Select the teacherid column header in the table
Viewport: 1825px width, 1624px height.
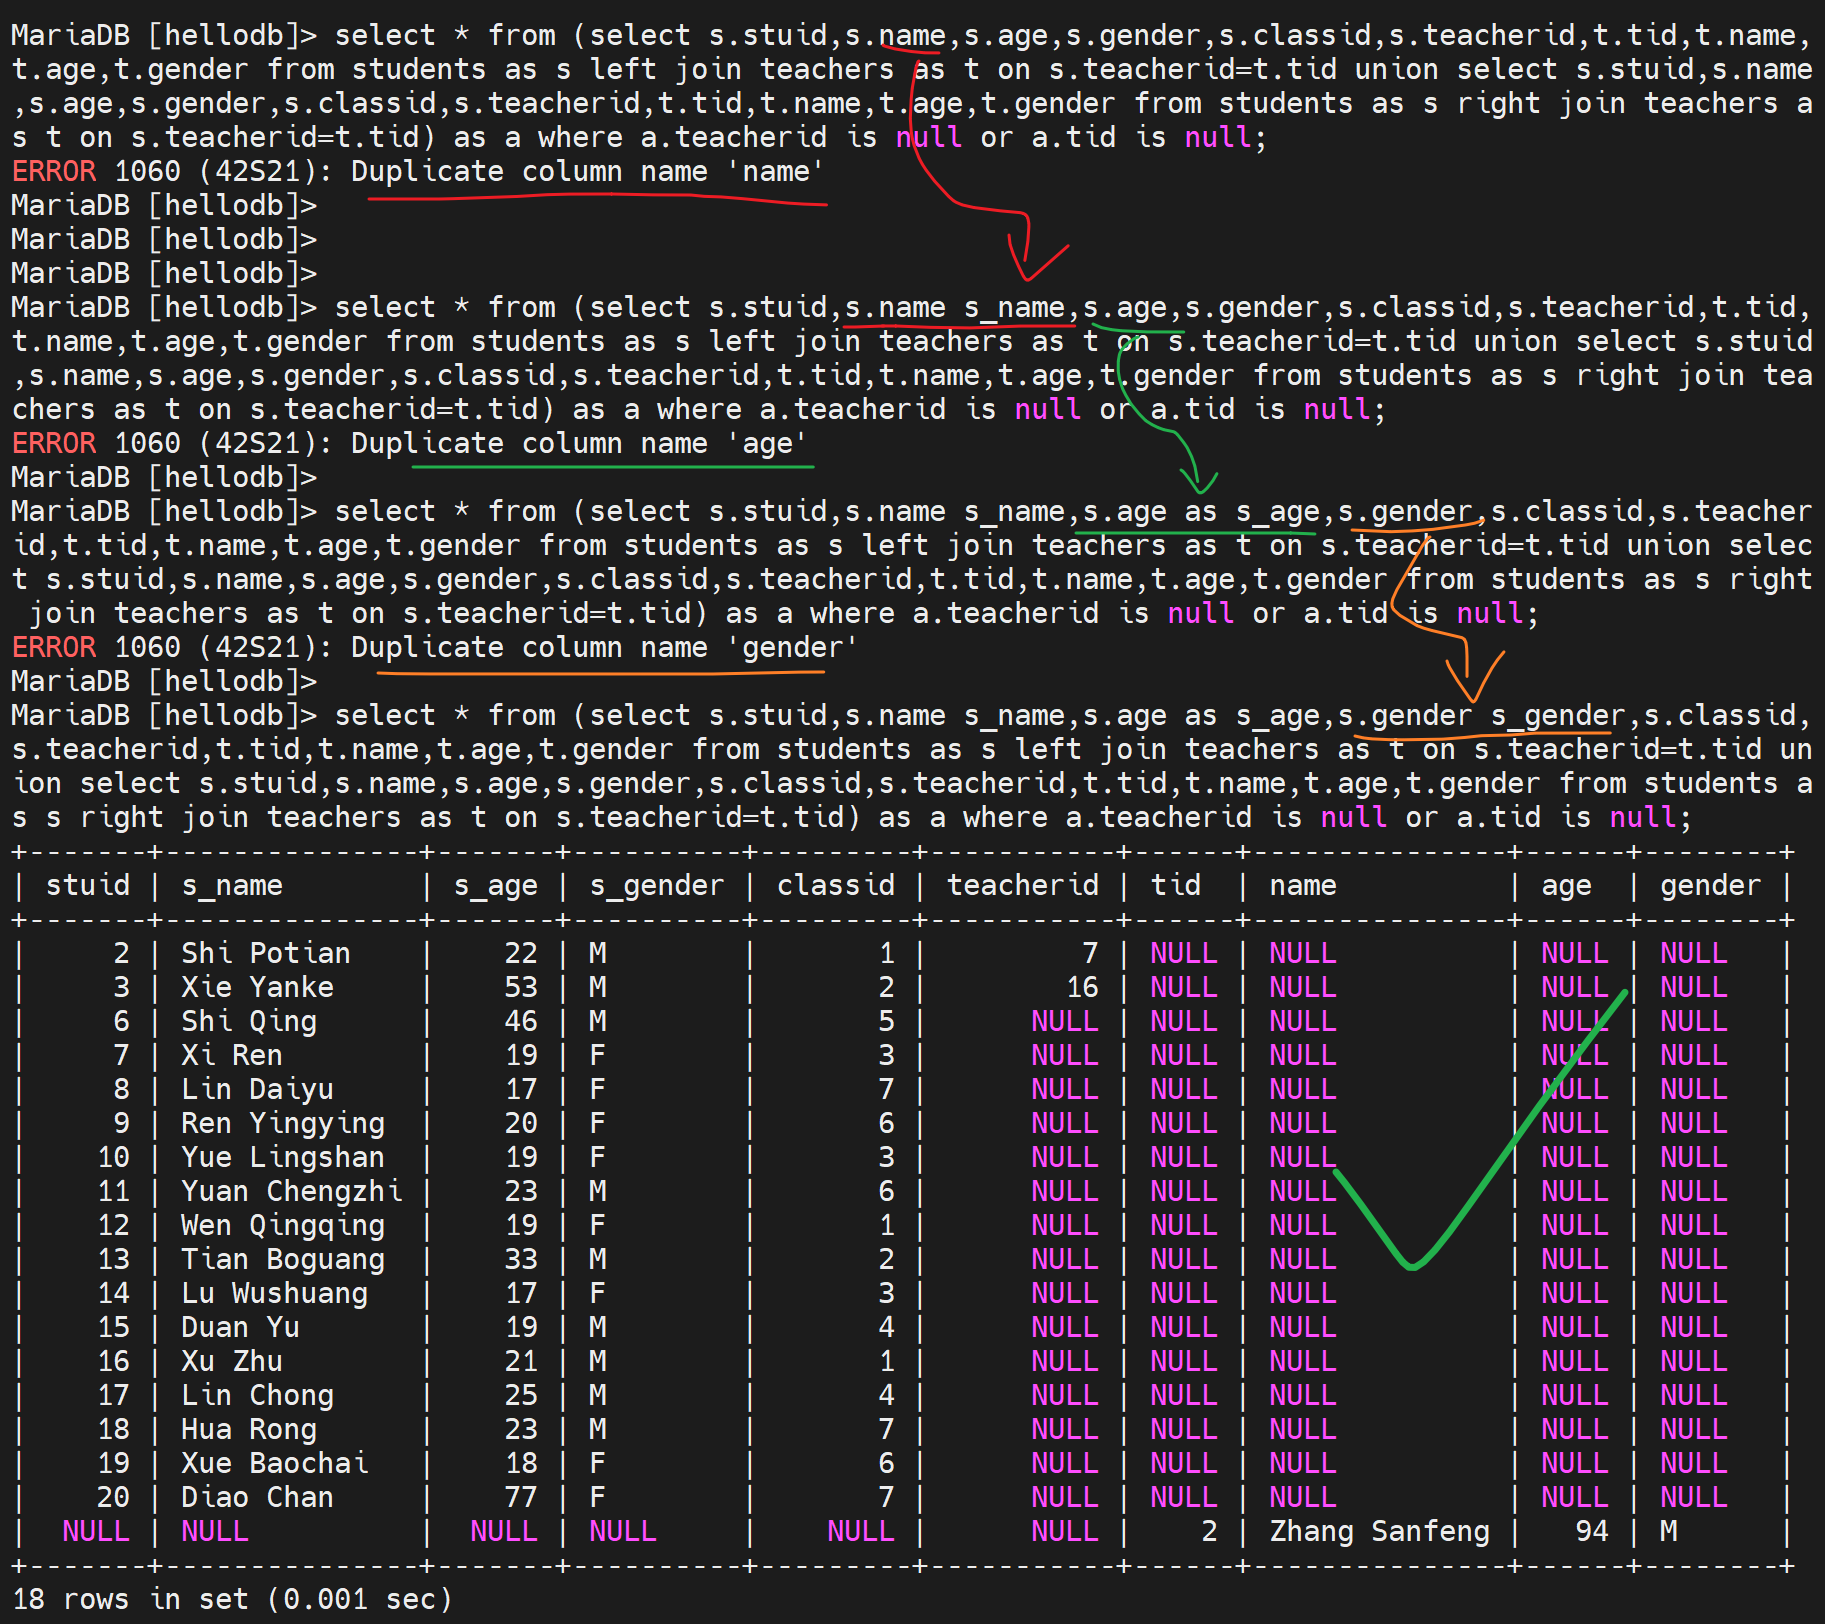[x=1022, y=886]
